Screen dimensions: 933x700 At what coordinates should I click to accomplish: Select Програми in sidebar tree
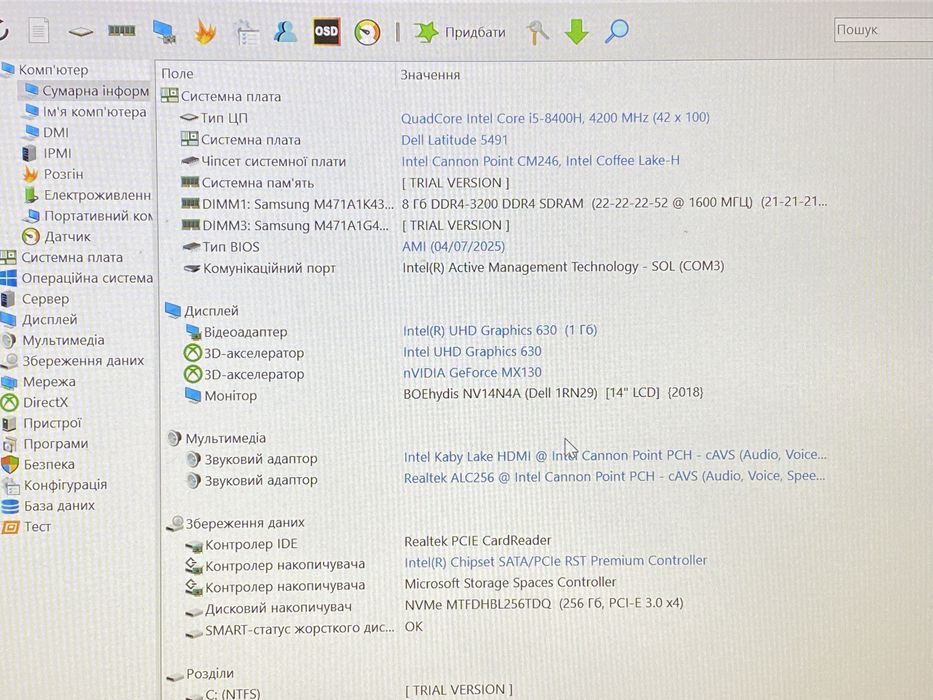tap(45, 443)
